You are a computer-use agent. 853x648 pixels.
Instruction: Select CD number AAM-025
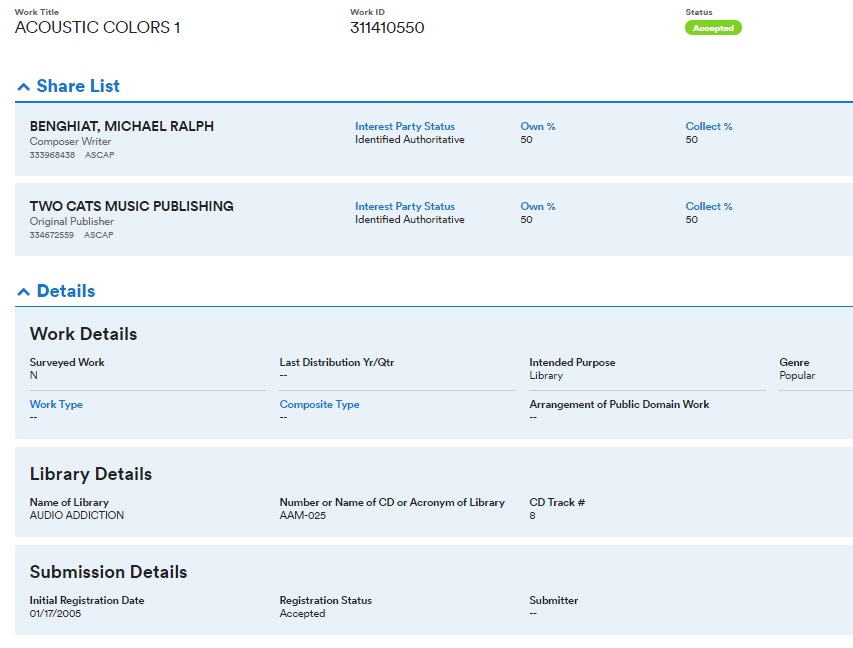click(x=302, y=515)
